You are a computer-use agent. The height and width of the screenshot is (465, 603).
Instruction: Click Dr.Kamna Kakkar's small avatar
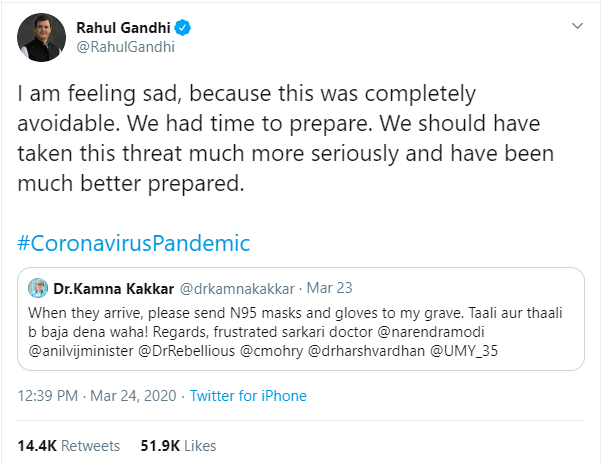[39, 288]
